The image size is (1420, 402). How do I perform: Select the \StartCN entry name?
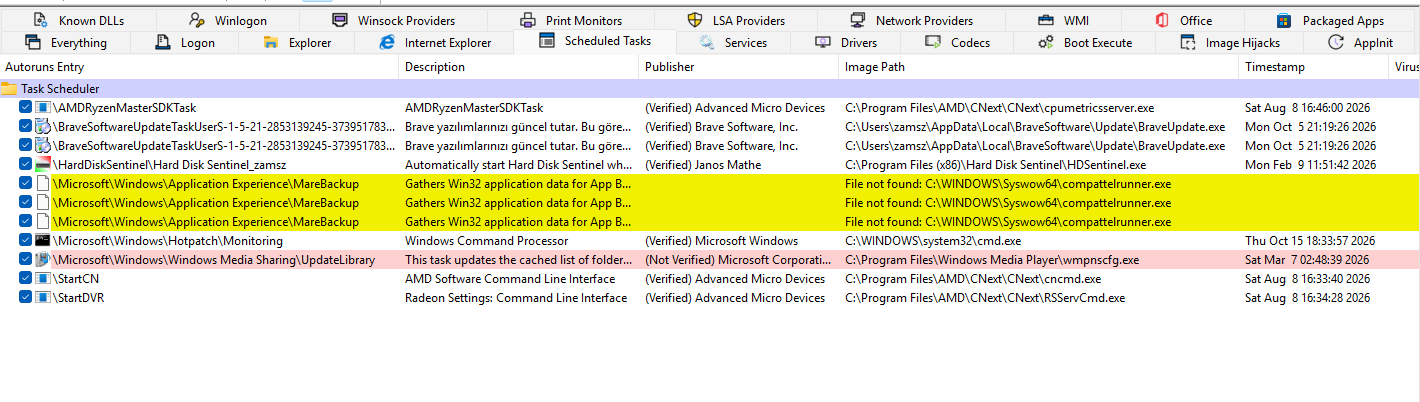click(76, 279)
